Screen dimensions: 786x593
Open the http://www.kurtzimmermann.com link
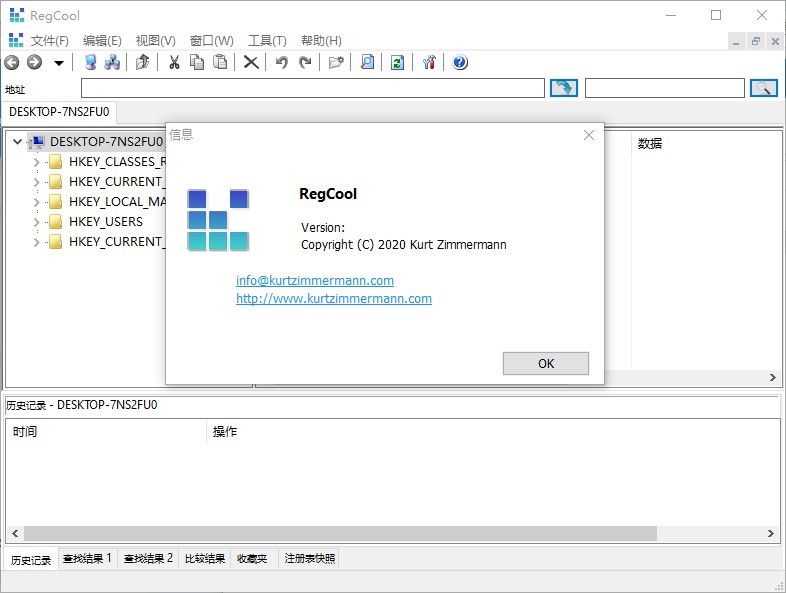[x=334, y=298]
